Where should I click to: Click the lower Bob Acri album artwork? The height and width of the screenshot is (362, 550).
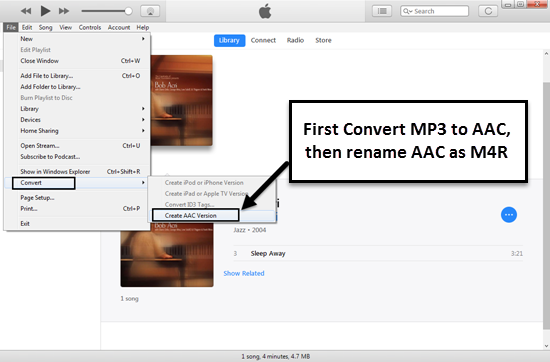coord(167,255)
